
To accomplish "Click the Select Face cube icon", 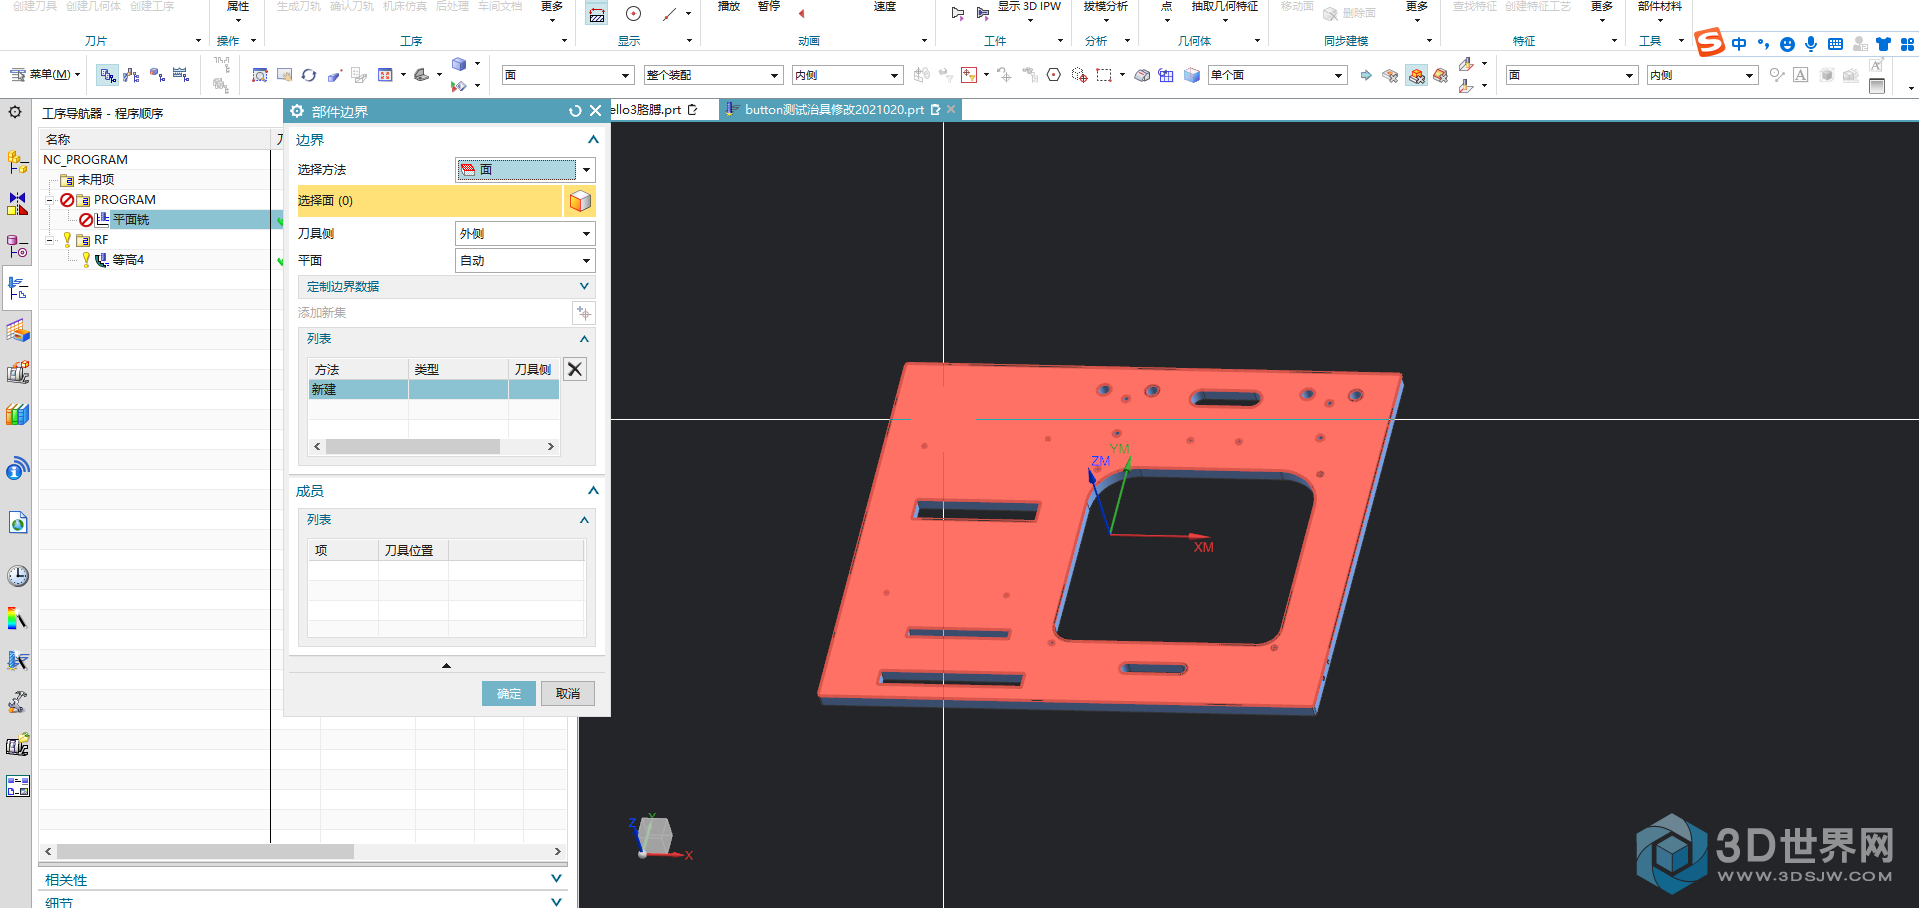I will click(580, 201).
